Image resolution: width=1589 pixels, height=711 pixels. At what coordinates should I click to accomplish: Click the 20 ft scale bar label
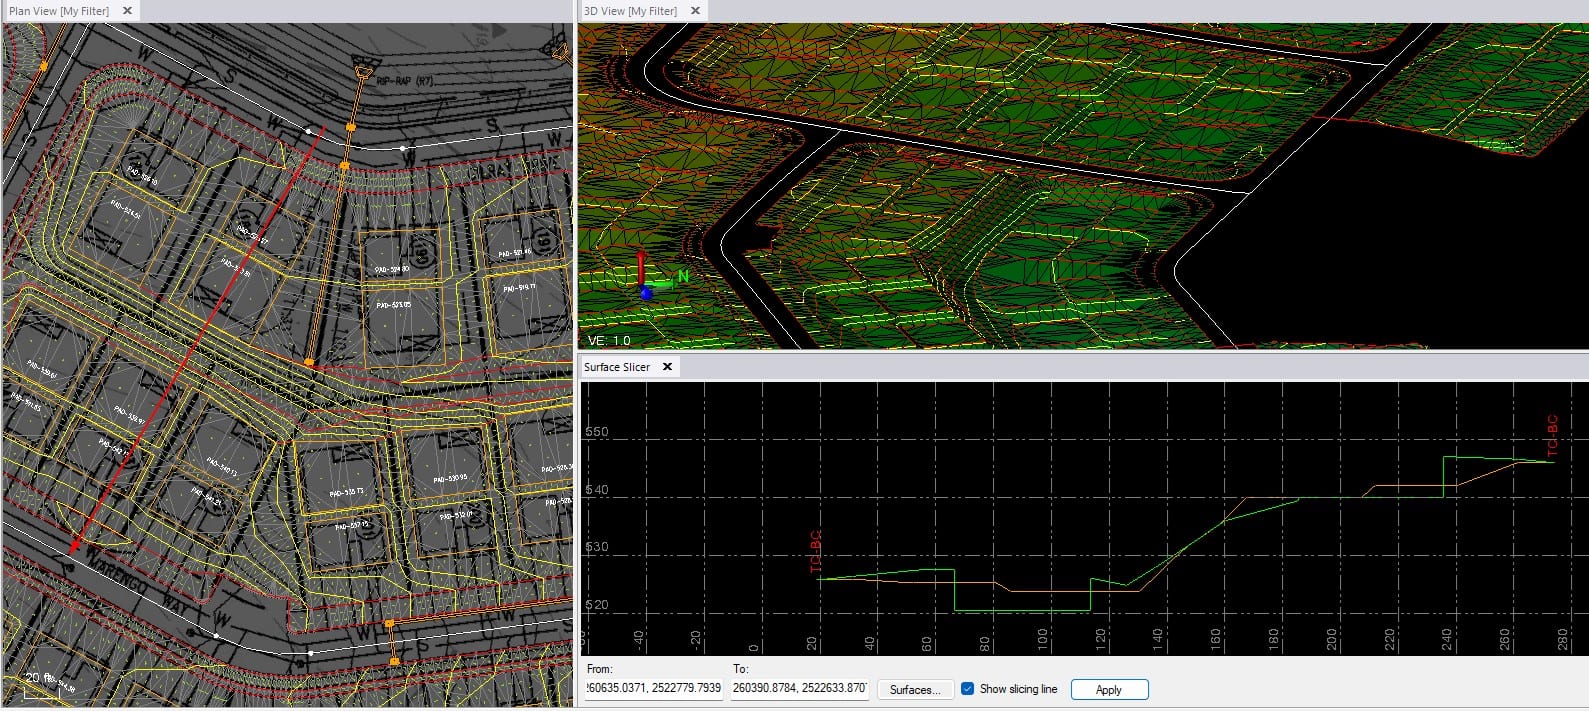click(40, 678)
